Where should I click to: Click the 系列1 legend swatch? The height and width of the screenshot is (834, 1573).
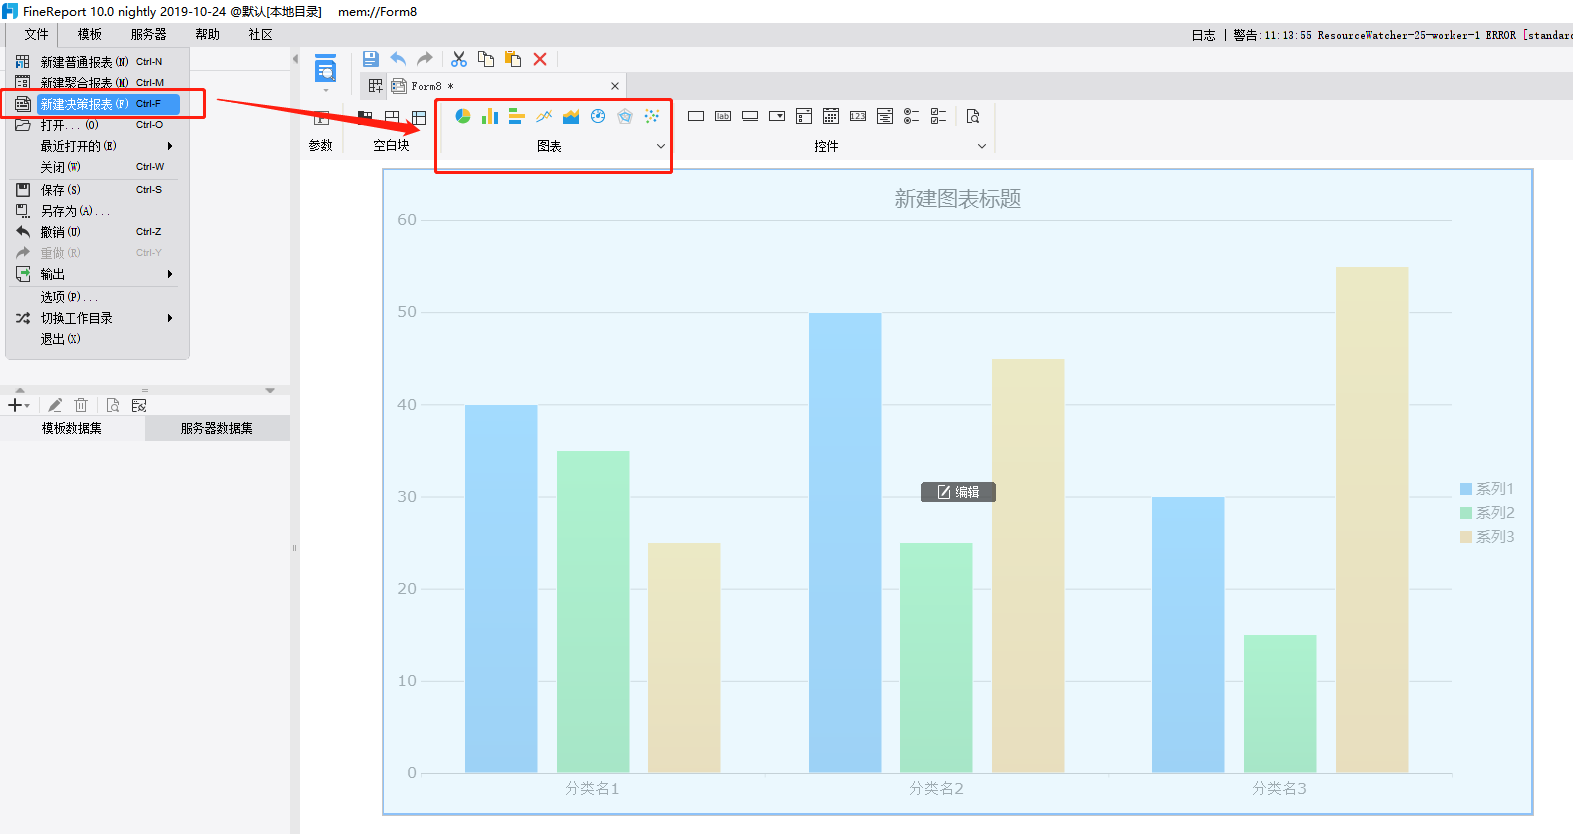point(1466,489)
